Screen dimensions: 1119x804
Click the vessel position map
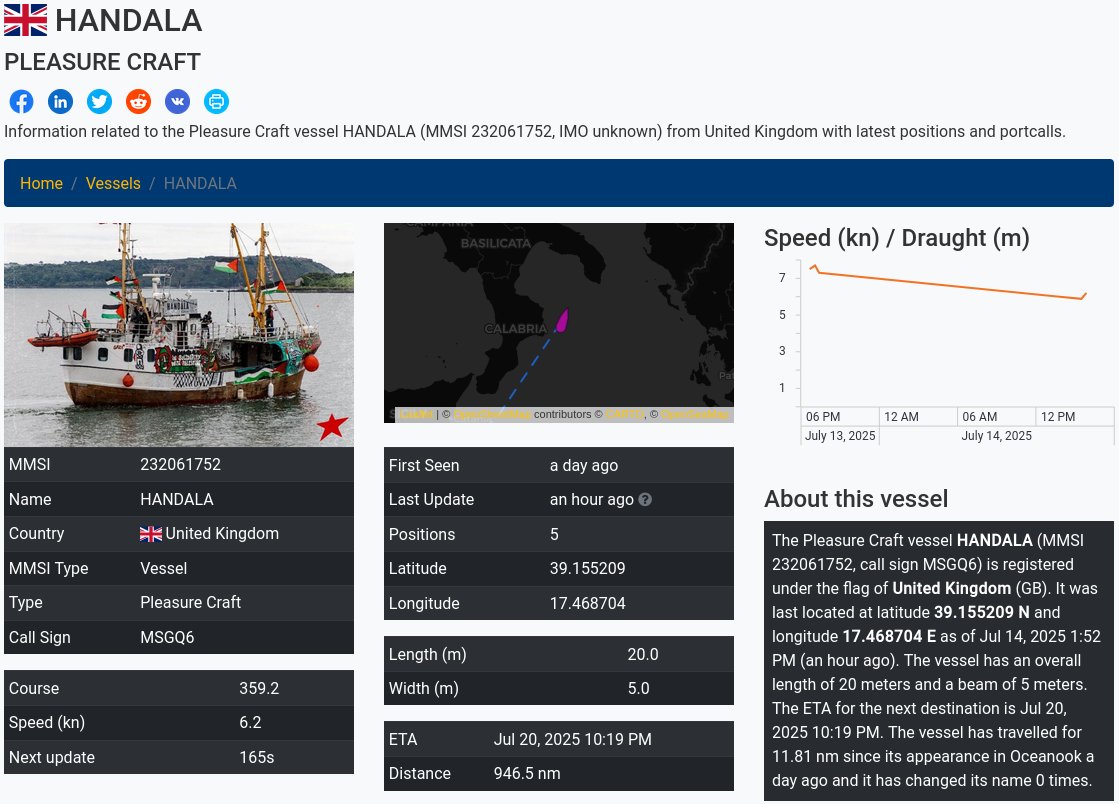tap(559, 322)
